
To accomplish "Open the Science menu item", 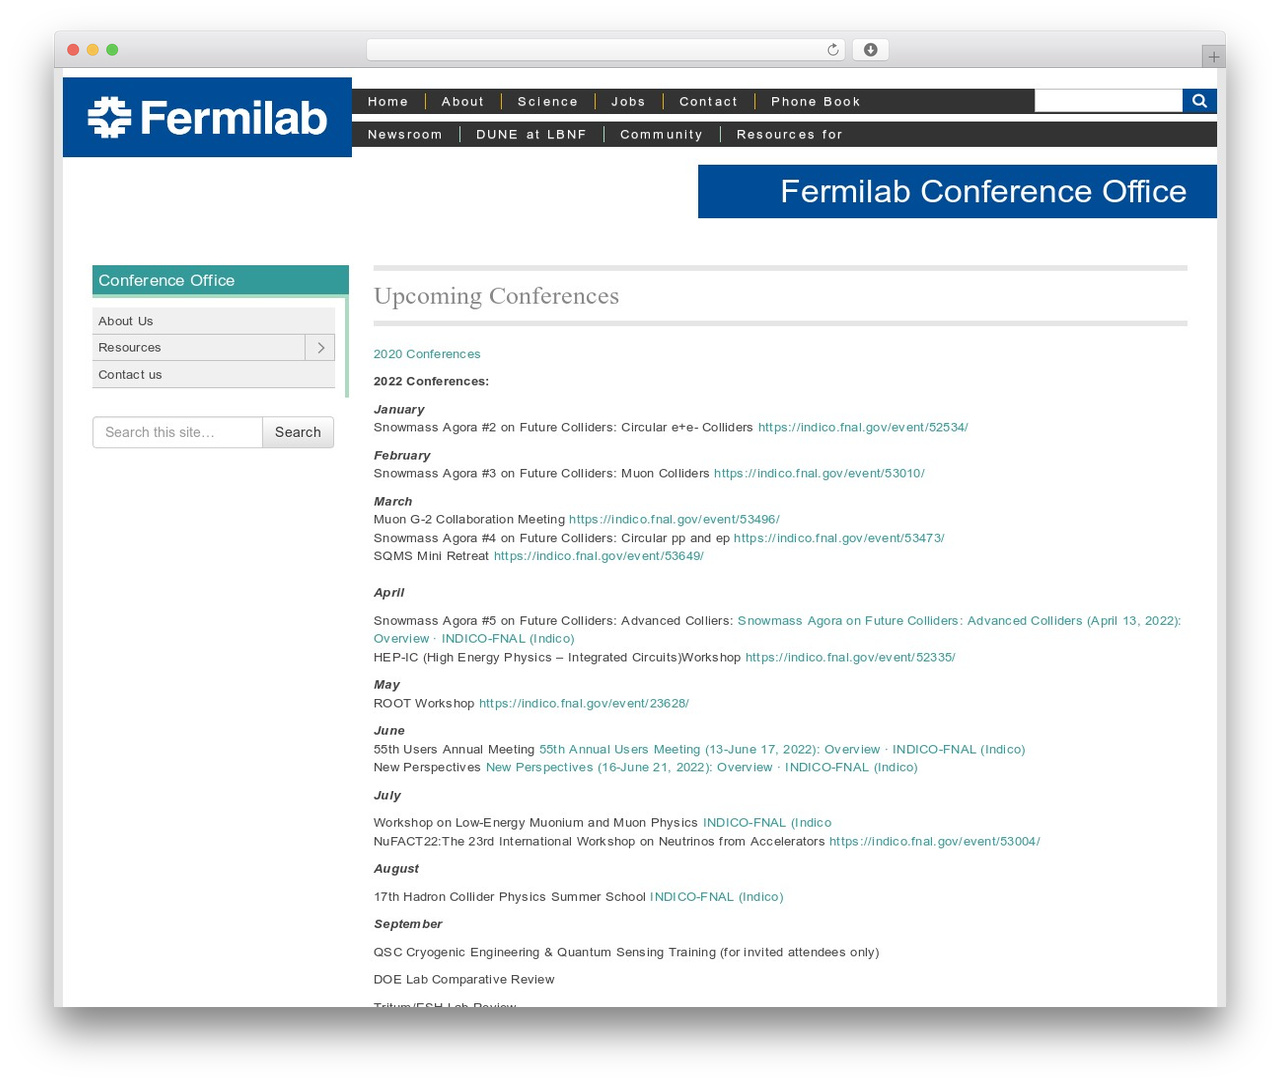I will (x=548, y=101).
